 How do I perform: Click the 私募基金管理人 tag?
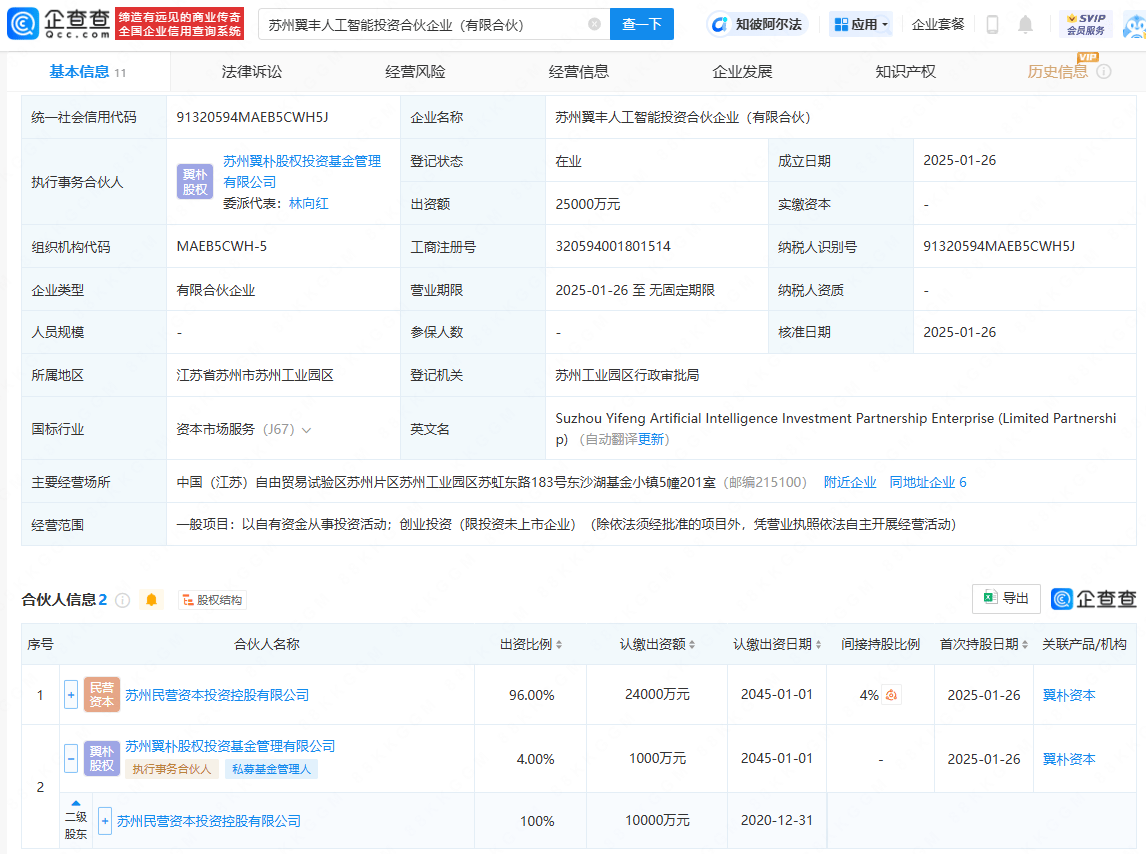click(x=271, y=769)
